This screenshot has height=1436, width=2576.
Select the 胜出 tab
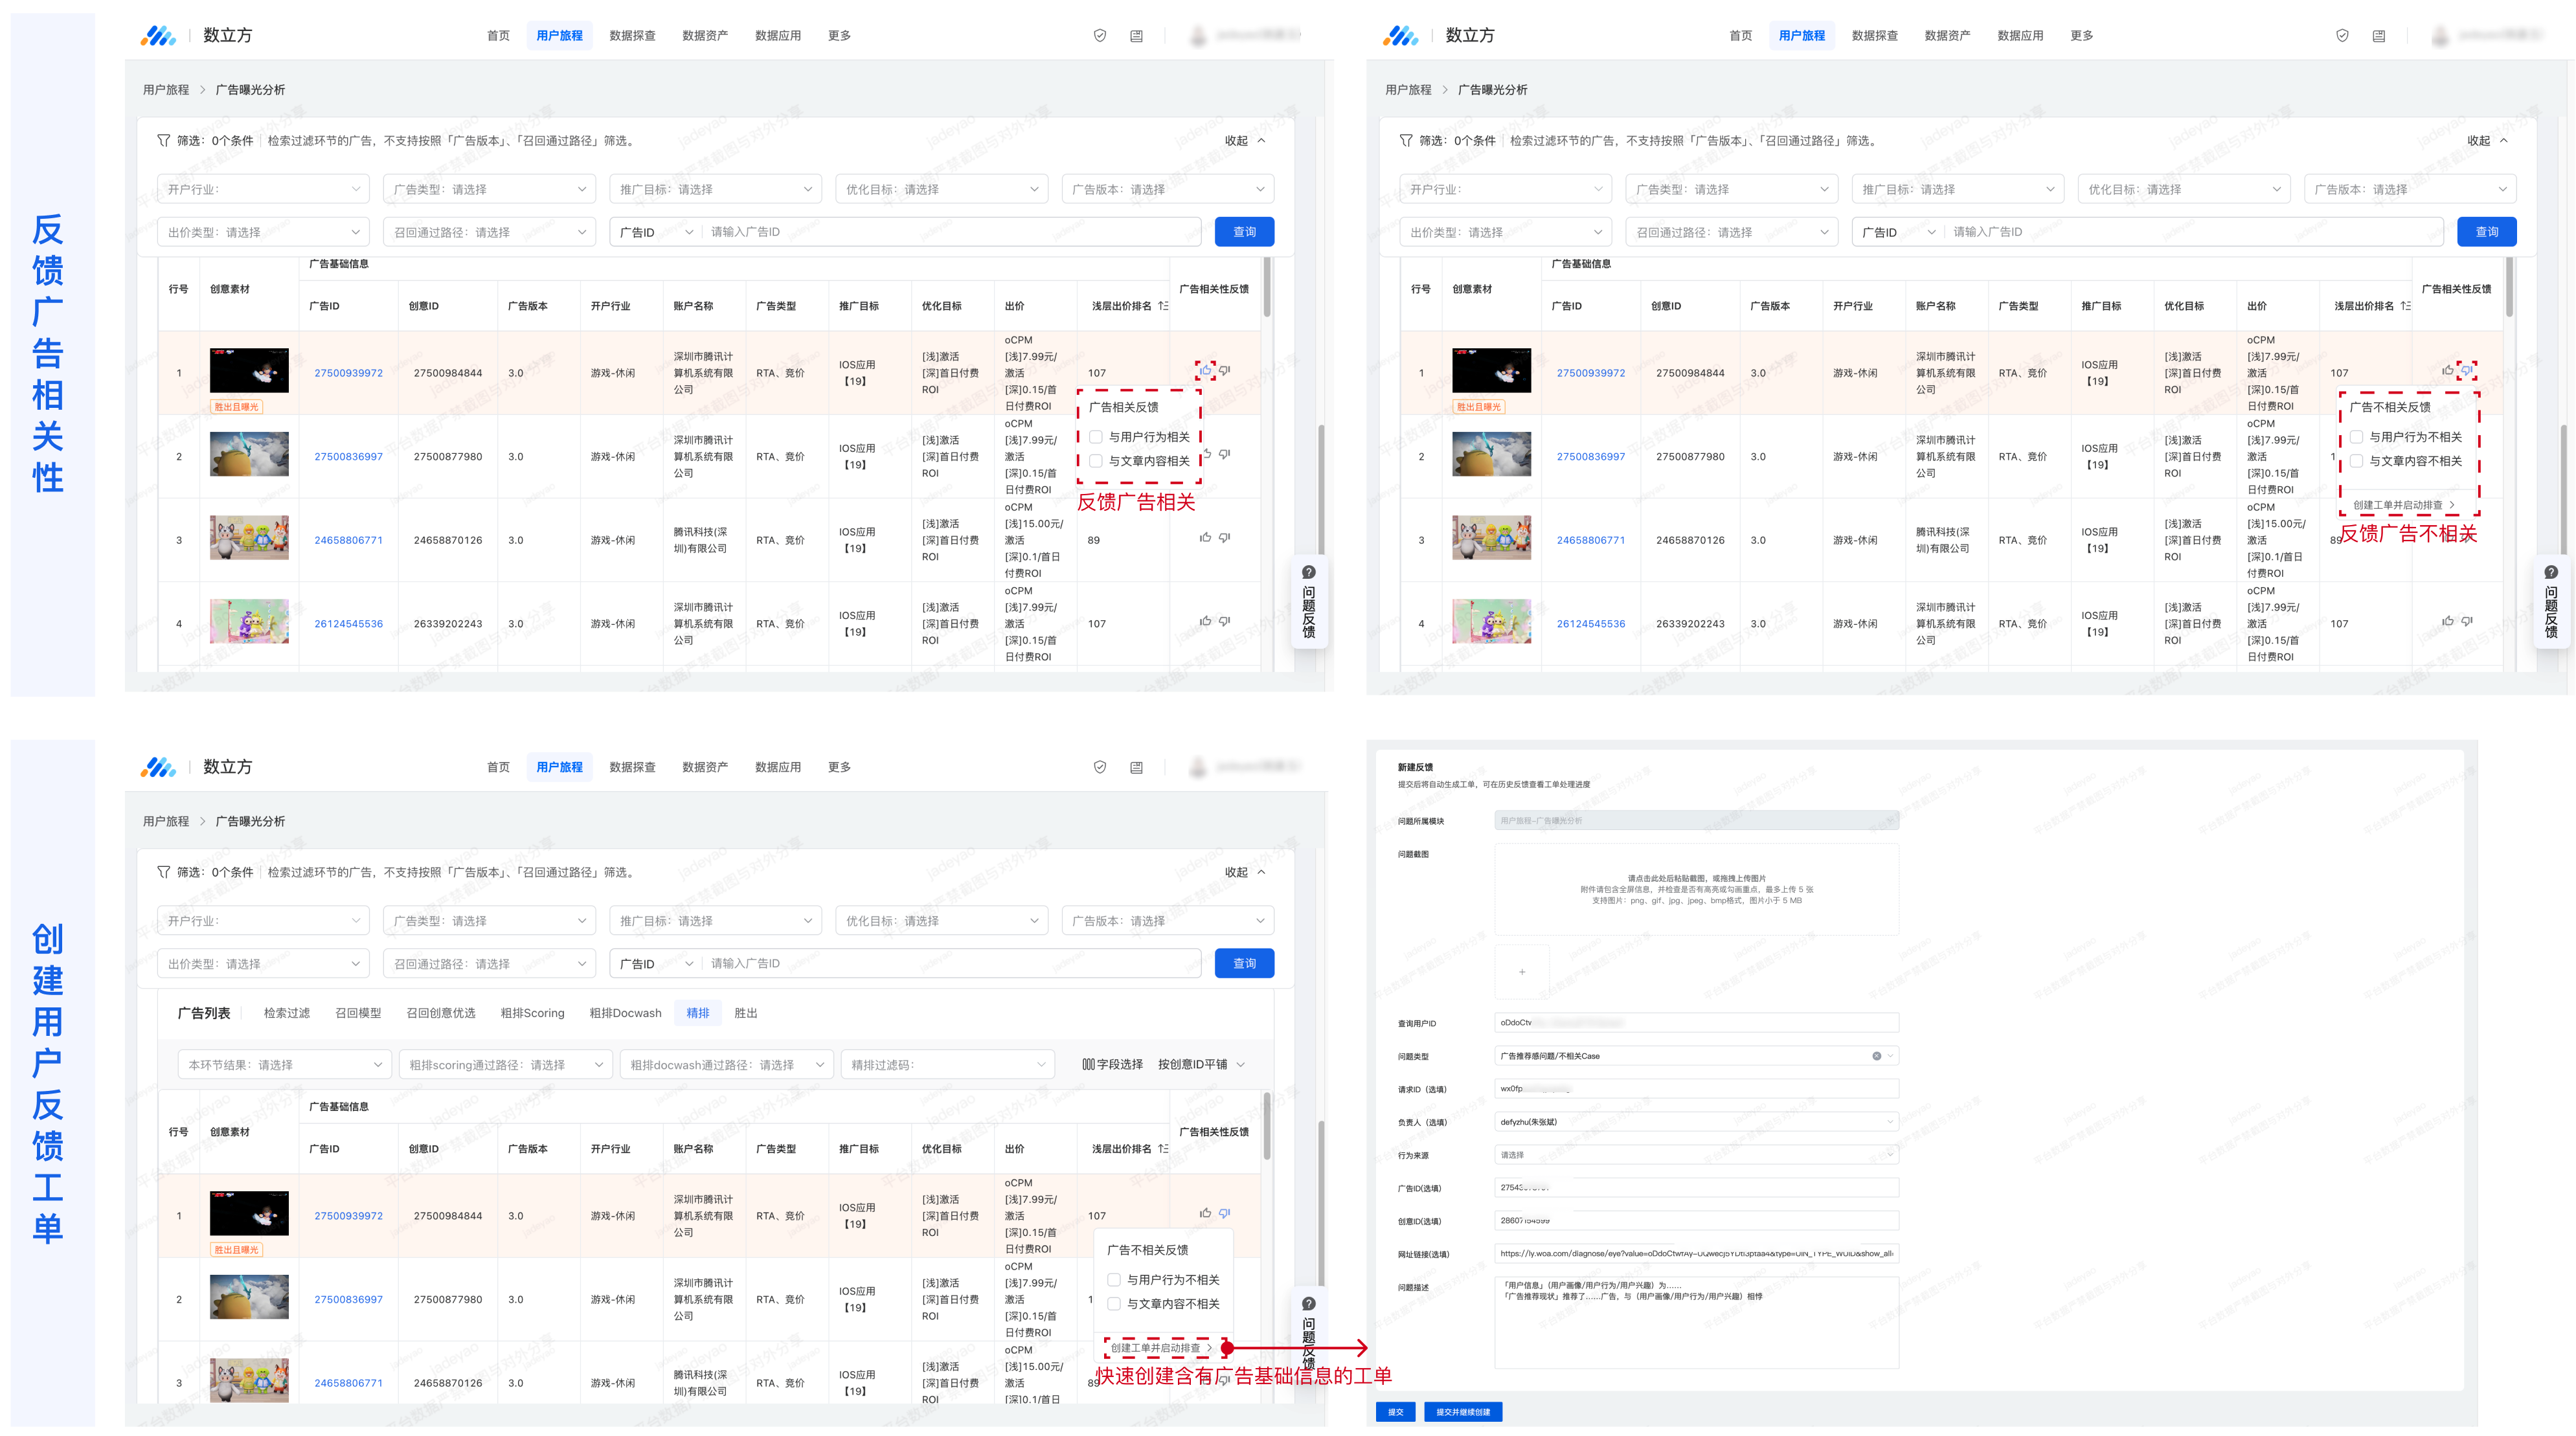[x=745, y=1013]
